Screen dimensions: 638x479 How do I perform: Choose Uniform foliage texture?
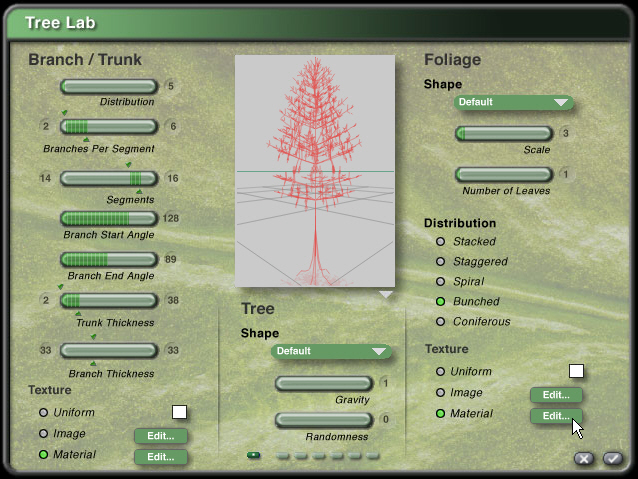coord(440,372)
